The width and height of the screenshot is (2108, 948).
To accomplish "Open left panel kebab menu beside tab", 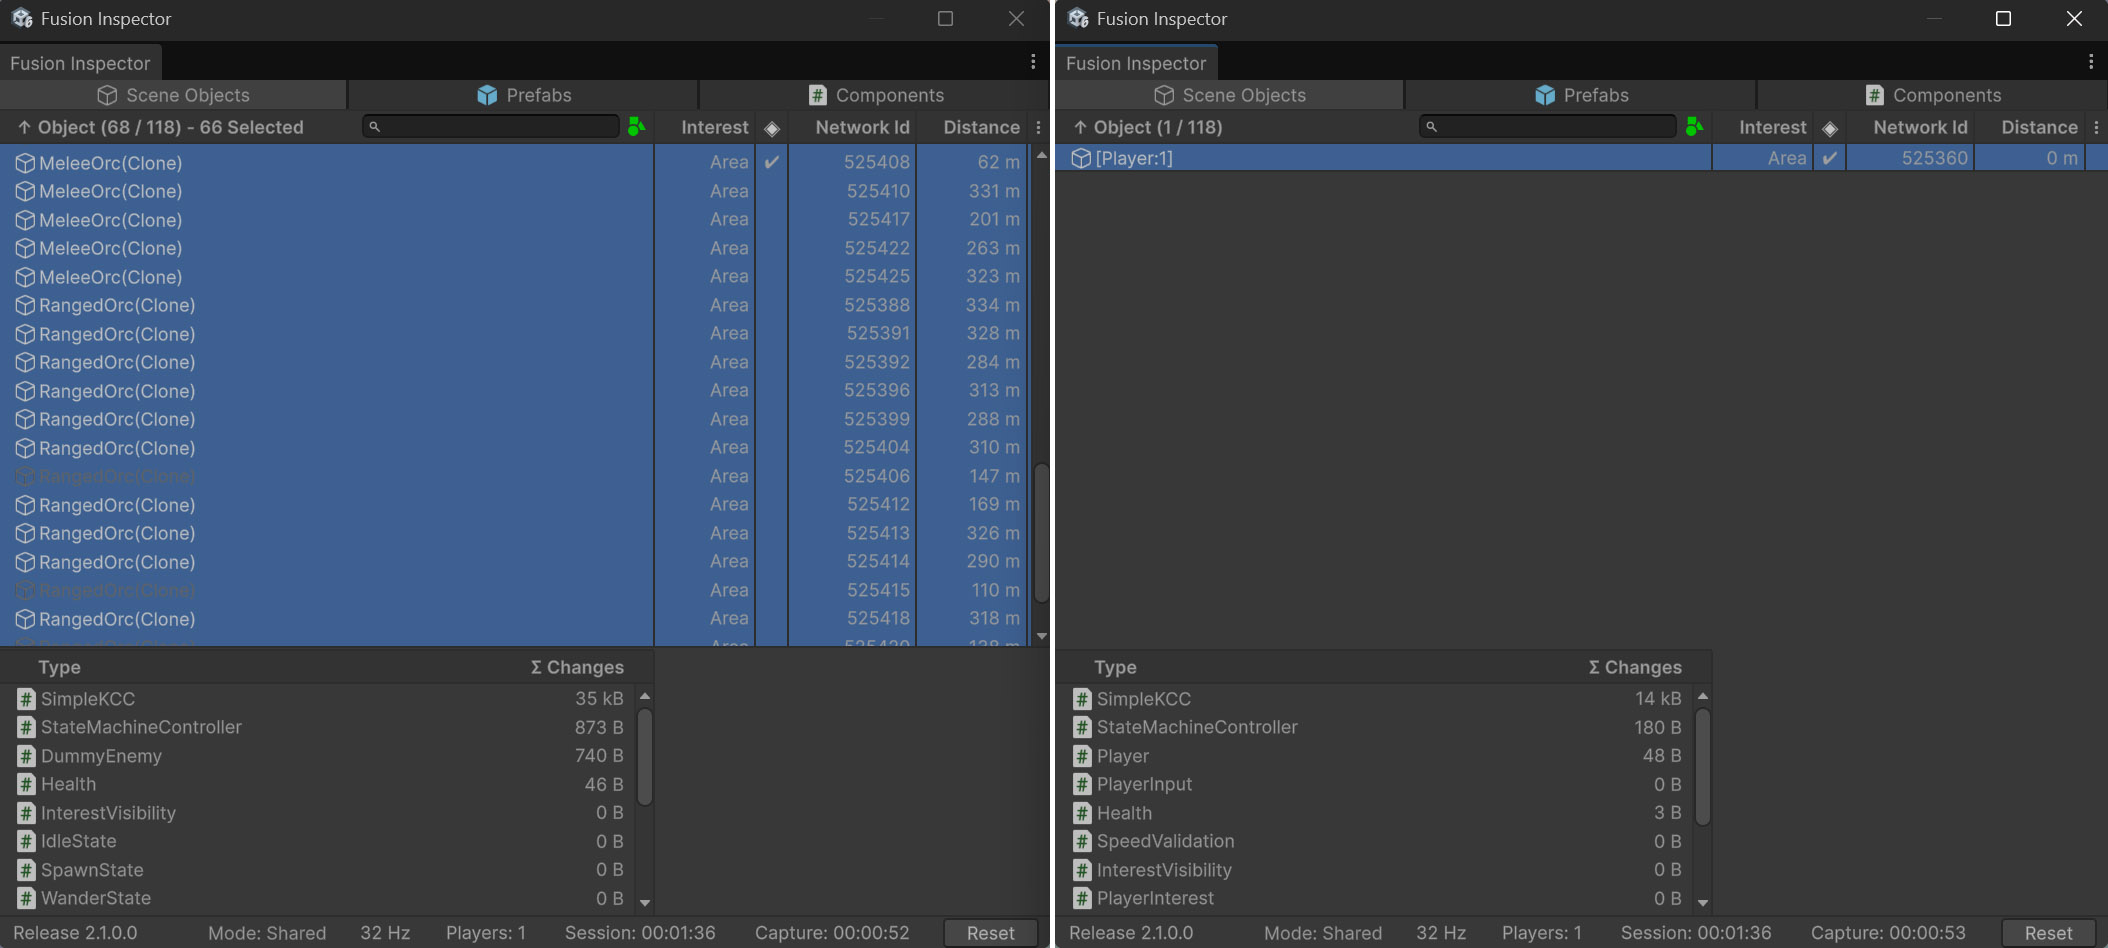I will point(1033,62).
